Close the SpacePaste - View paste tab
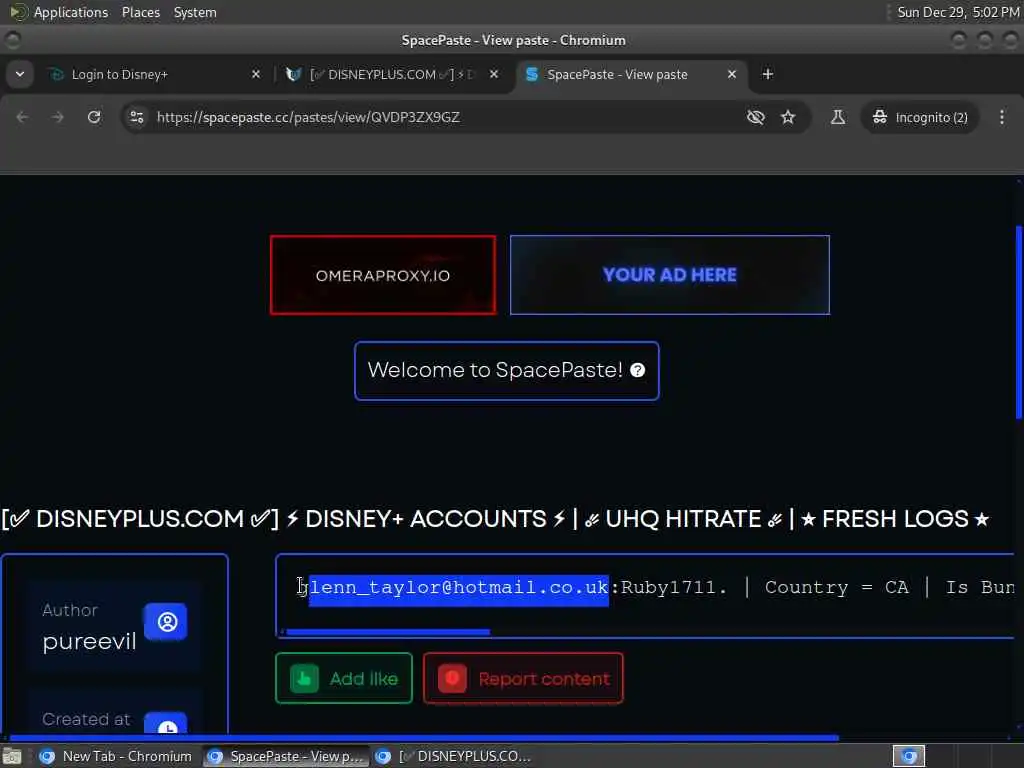This screenshot has height=768, width=1024. tap(732, 74)
